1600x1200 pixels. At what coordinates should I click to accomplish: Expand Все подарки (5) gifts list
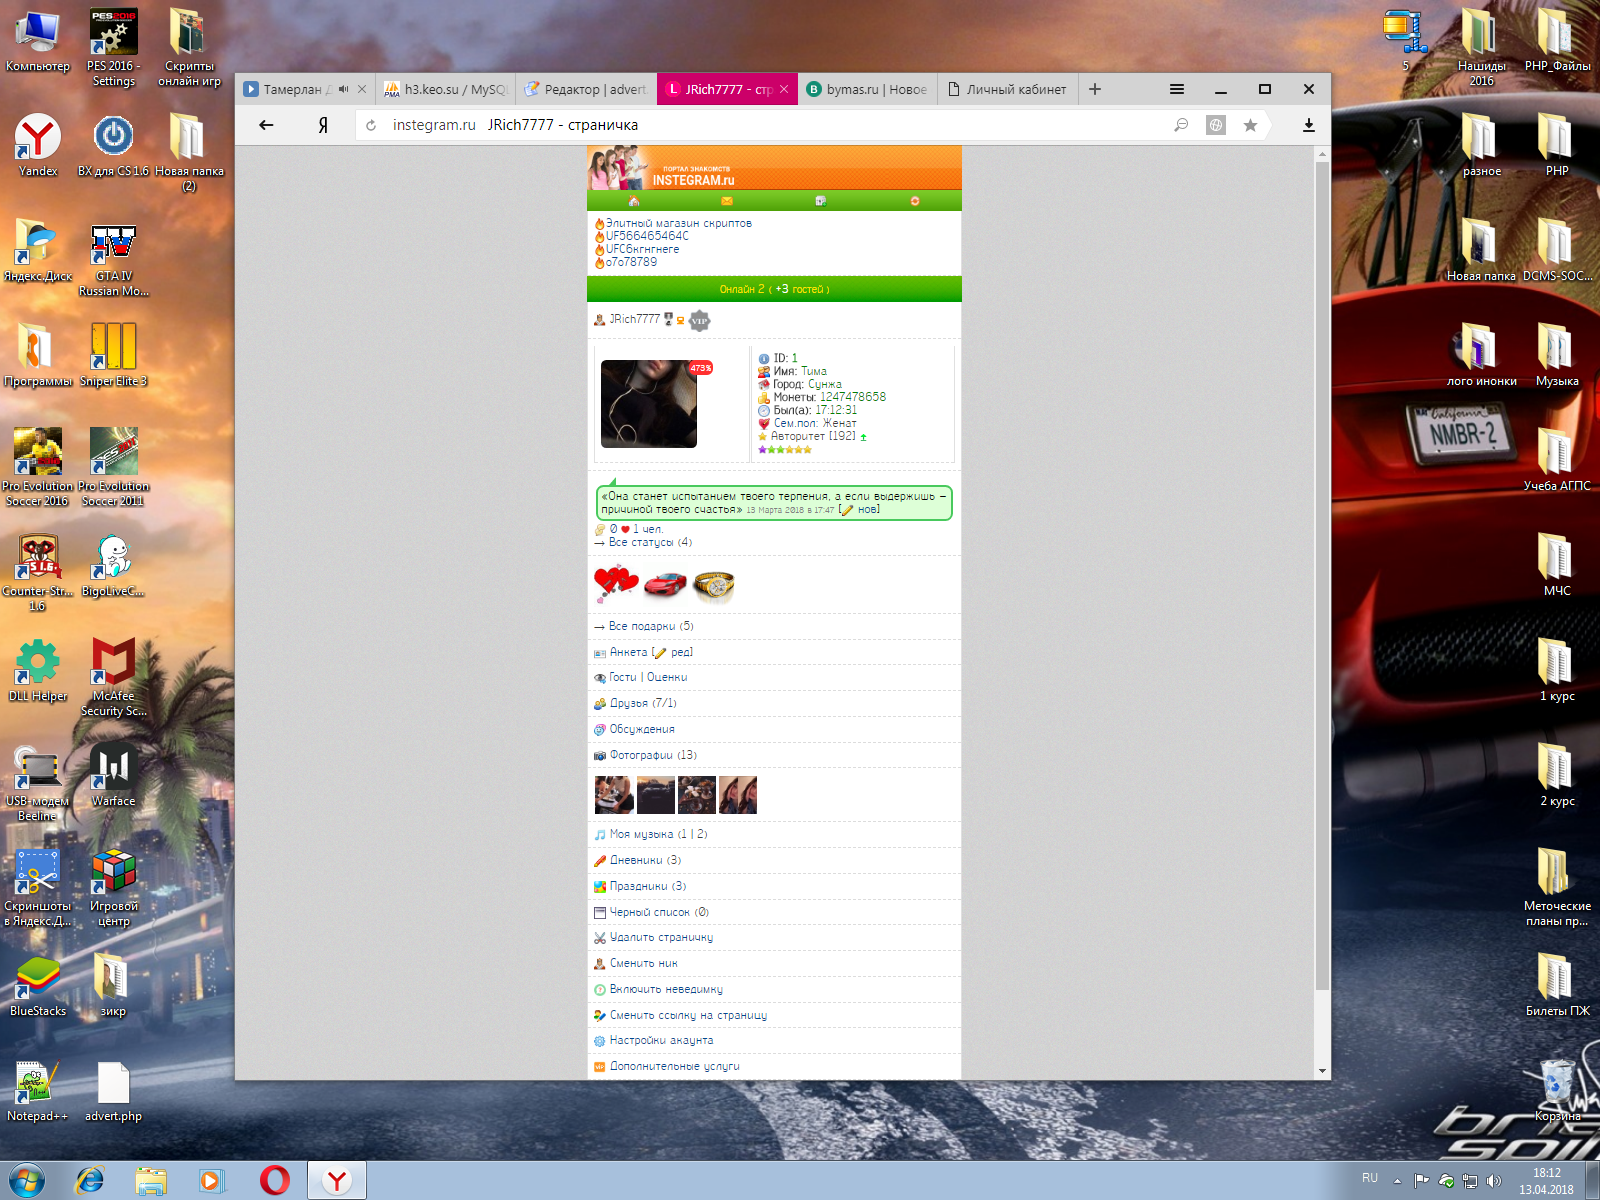coord(650,626)
